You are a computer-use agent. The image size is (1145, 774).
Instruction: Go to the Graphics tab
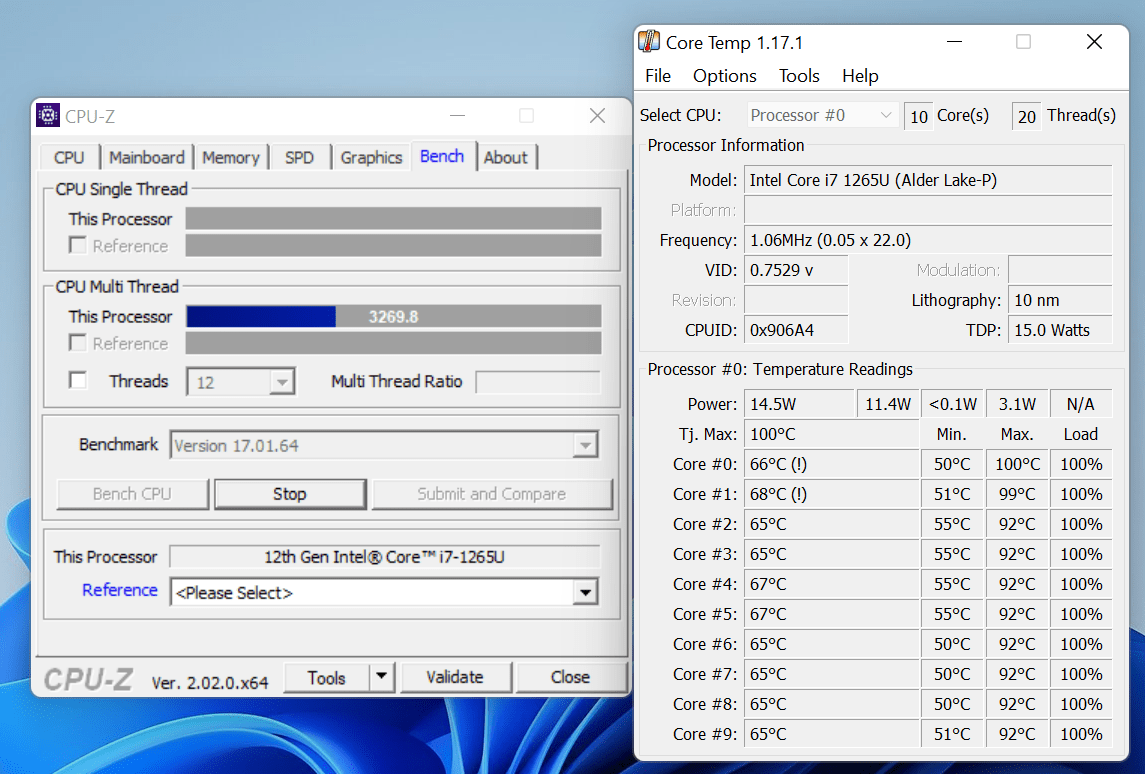click(x=371, y=158)
